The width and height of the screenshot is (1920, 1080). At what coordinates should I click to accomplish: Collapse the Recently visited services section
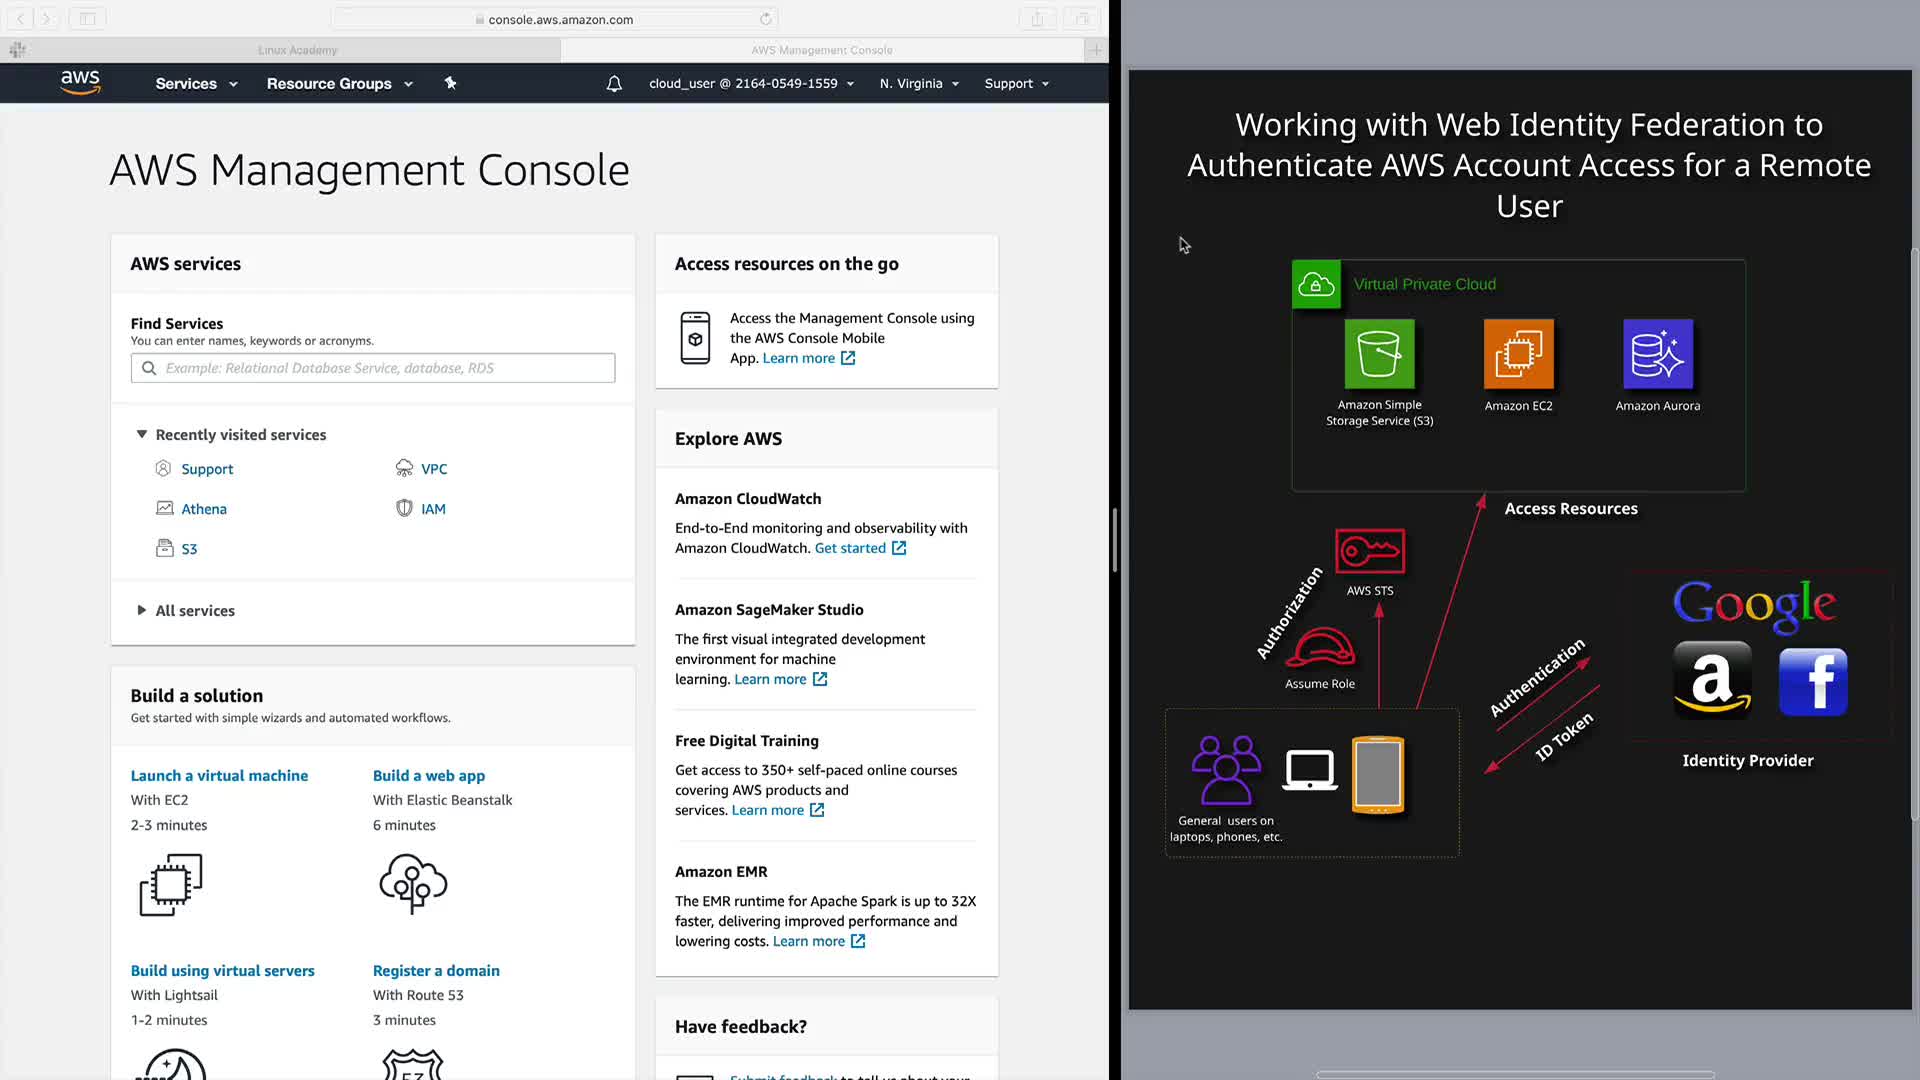(142, 434)
